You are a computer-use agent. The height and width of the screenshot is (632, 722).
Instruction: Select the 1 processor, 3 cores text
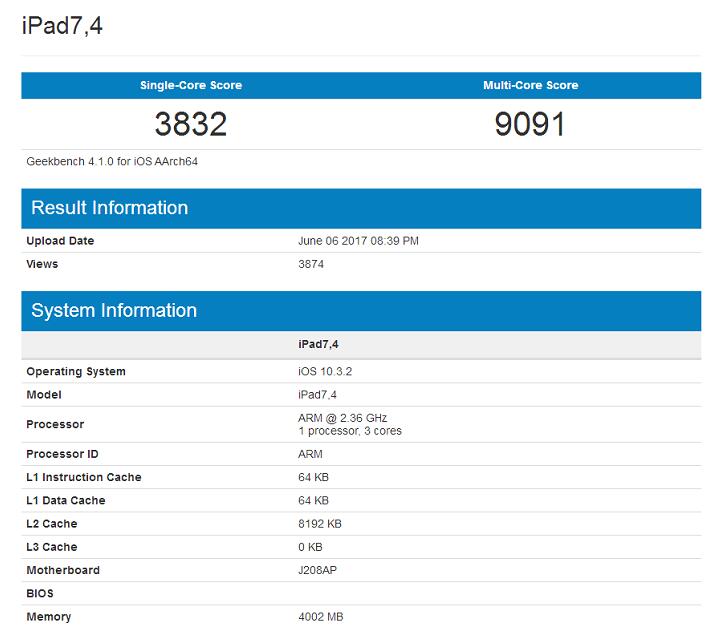[350, 431]
